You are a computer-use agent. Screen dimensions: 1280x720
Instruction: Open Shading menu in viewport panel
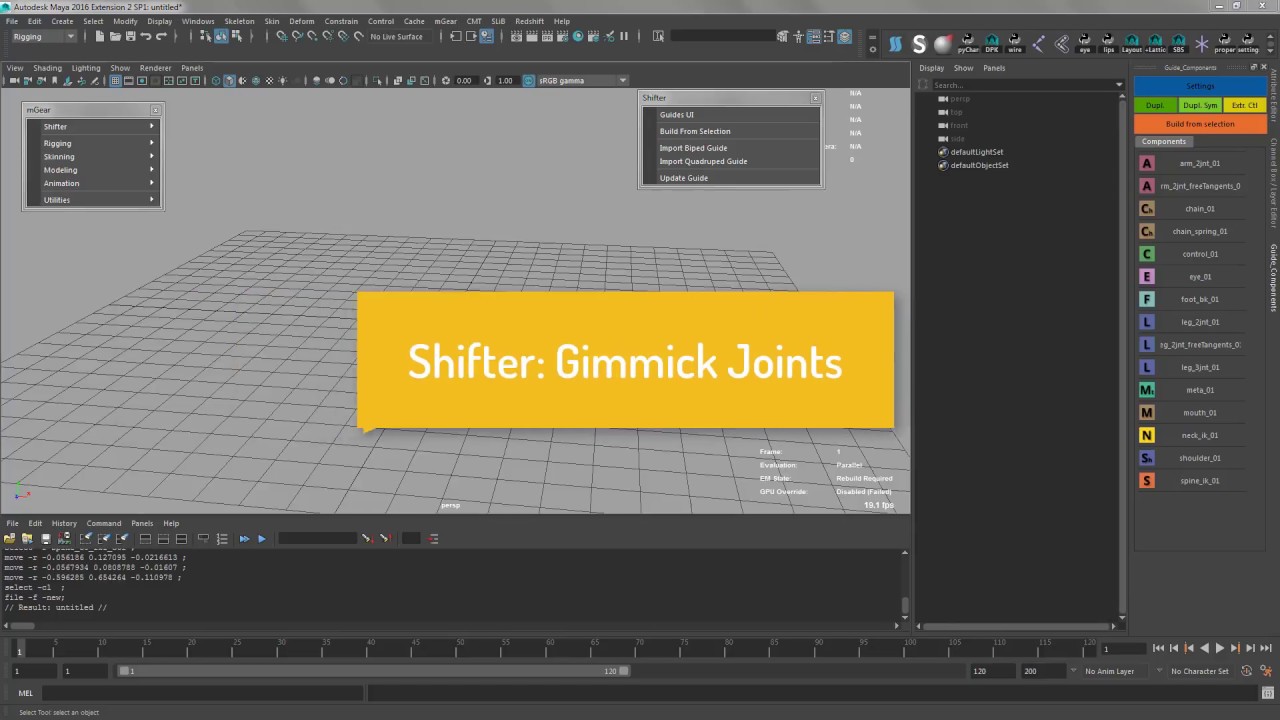(x=47, y=68)
